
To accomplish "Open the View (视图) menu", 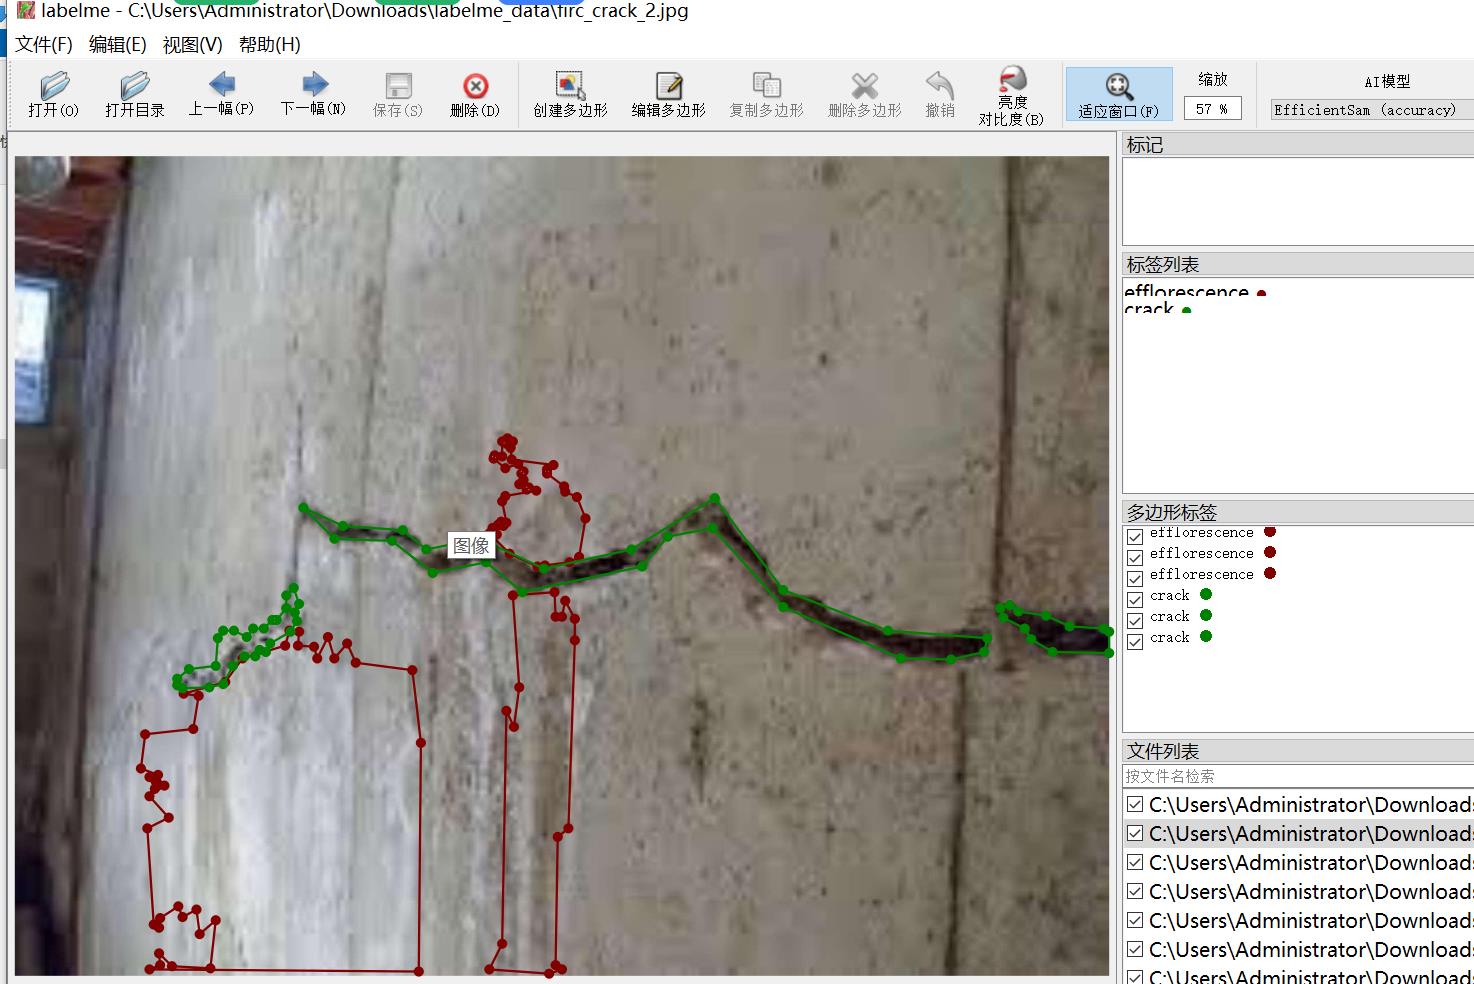I will click(x=192, y=45).
